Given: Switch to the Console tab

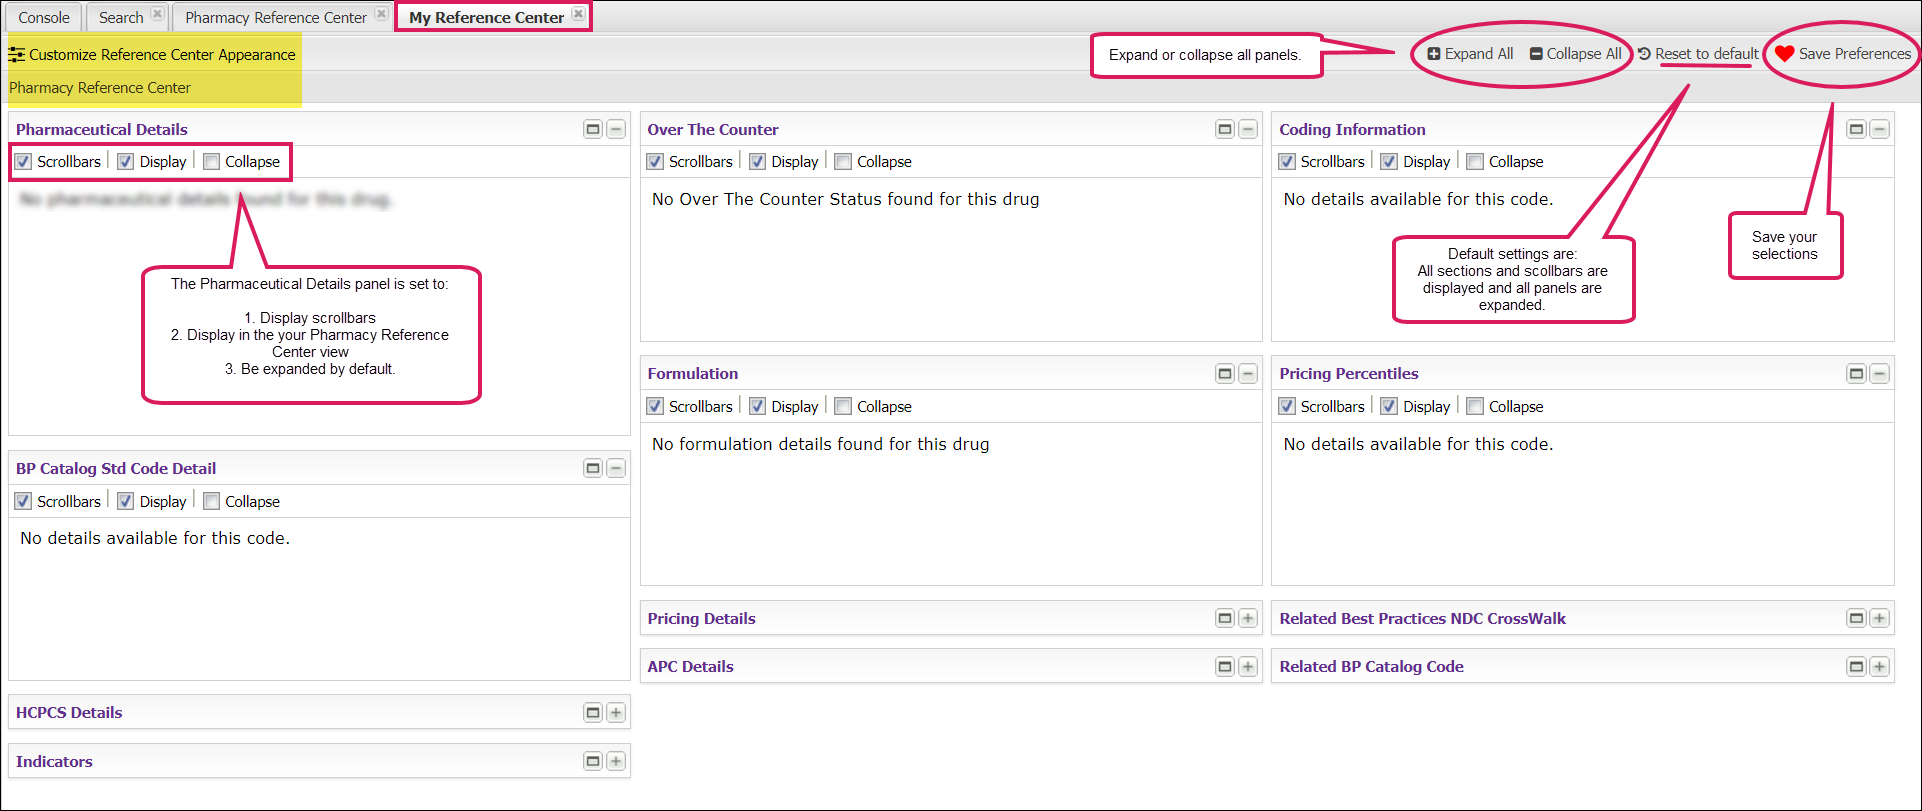Looking at the screenshot, I should 44,17.
